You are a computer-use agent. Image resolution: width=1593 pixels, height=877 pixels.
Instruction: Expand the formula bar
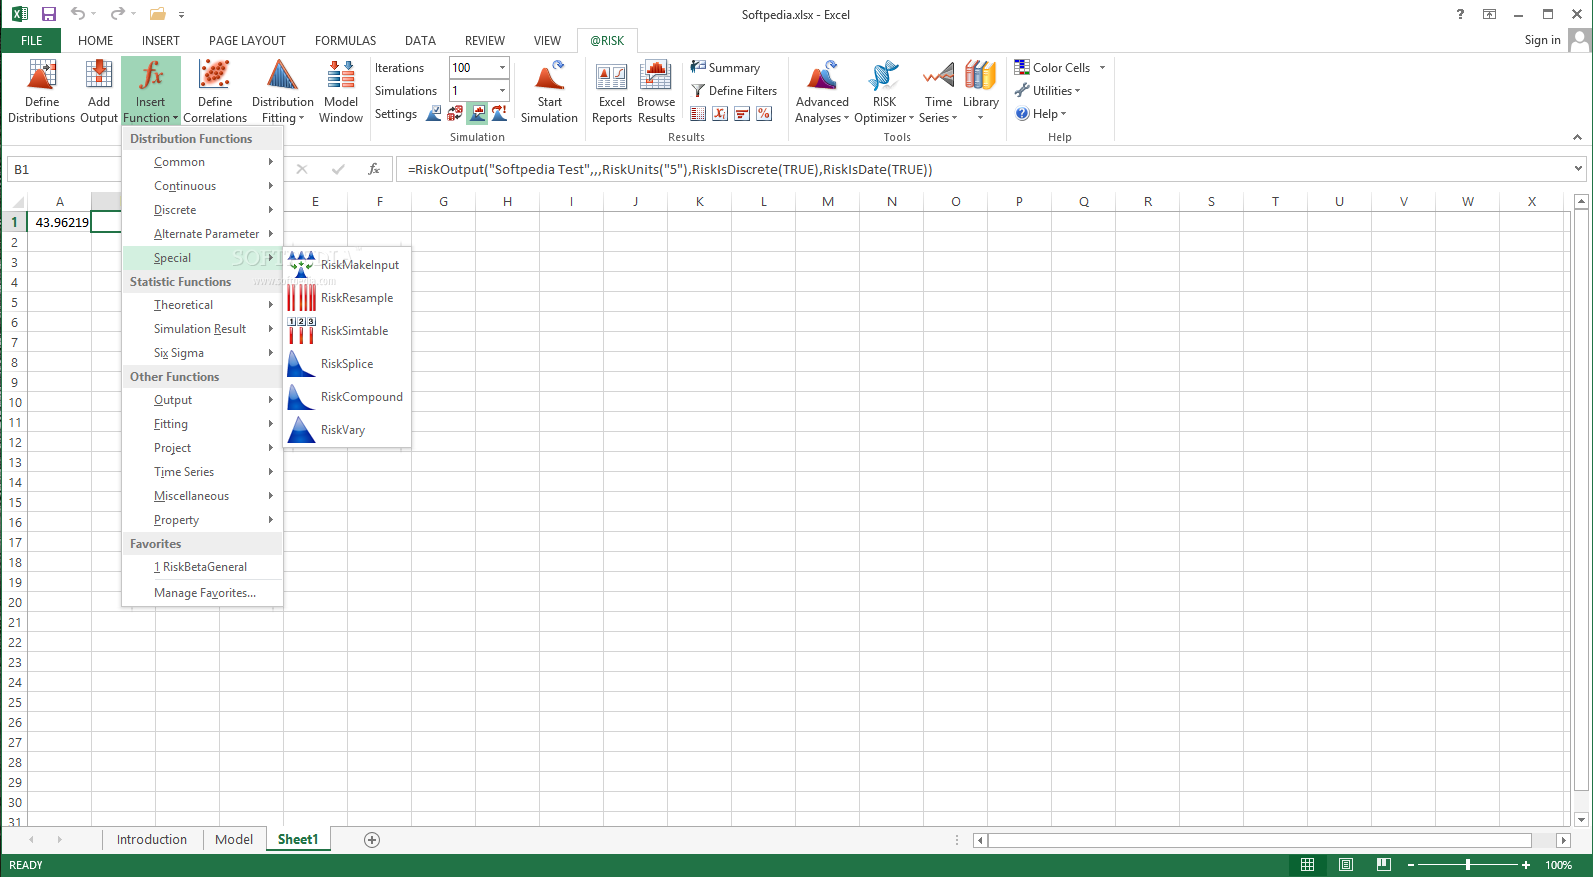tap(1578, 169)
